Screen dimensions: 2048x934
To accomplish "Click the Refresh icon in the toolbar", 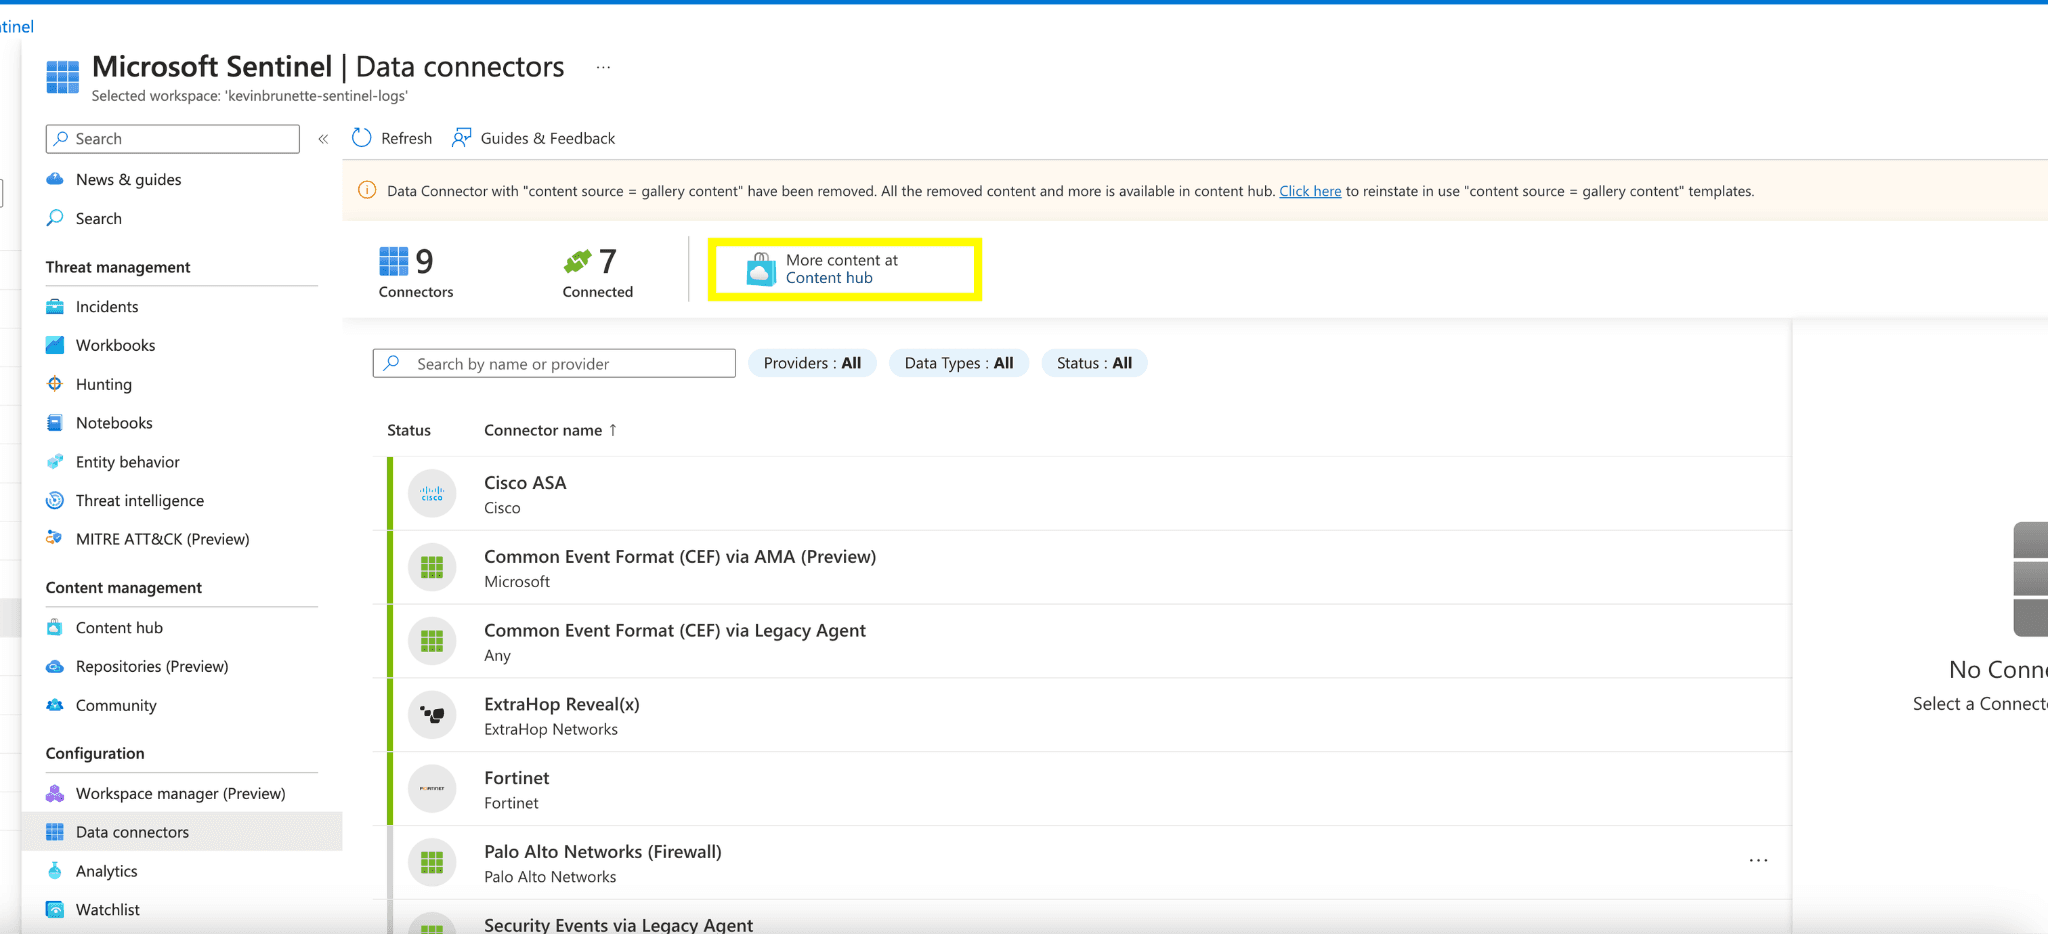I will [x=362, y=138].
